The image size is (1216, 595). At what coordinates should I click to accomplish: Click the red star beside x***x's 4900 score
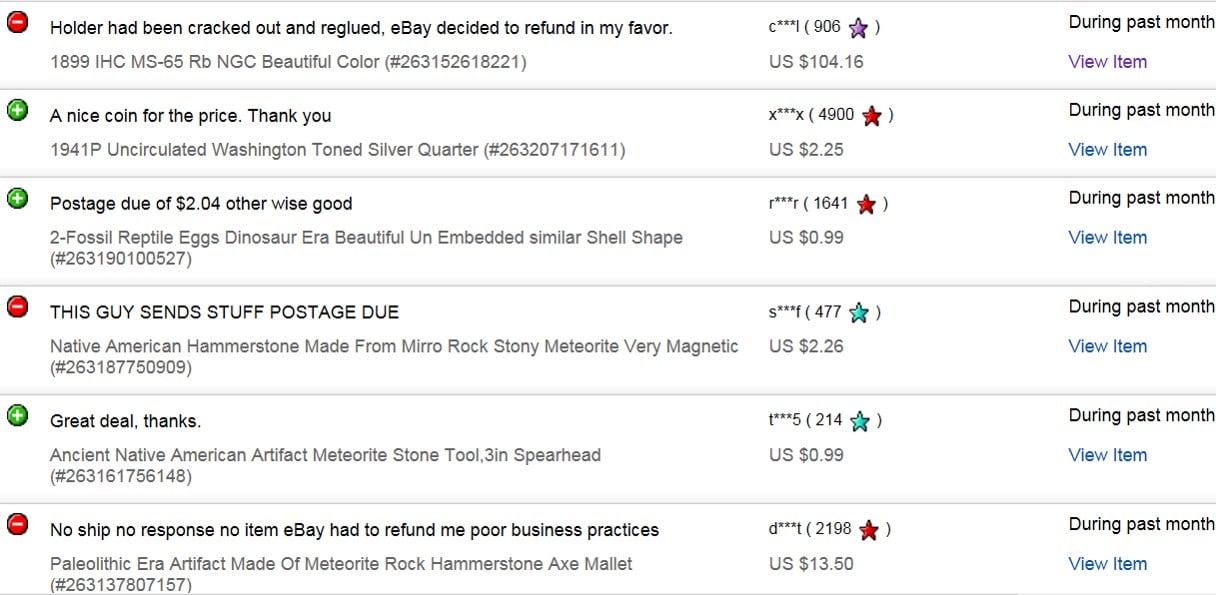872,116
